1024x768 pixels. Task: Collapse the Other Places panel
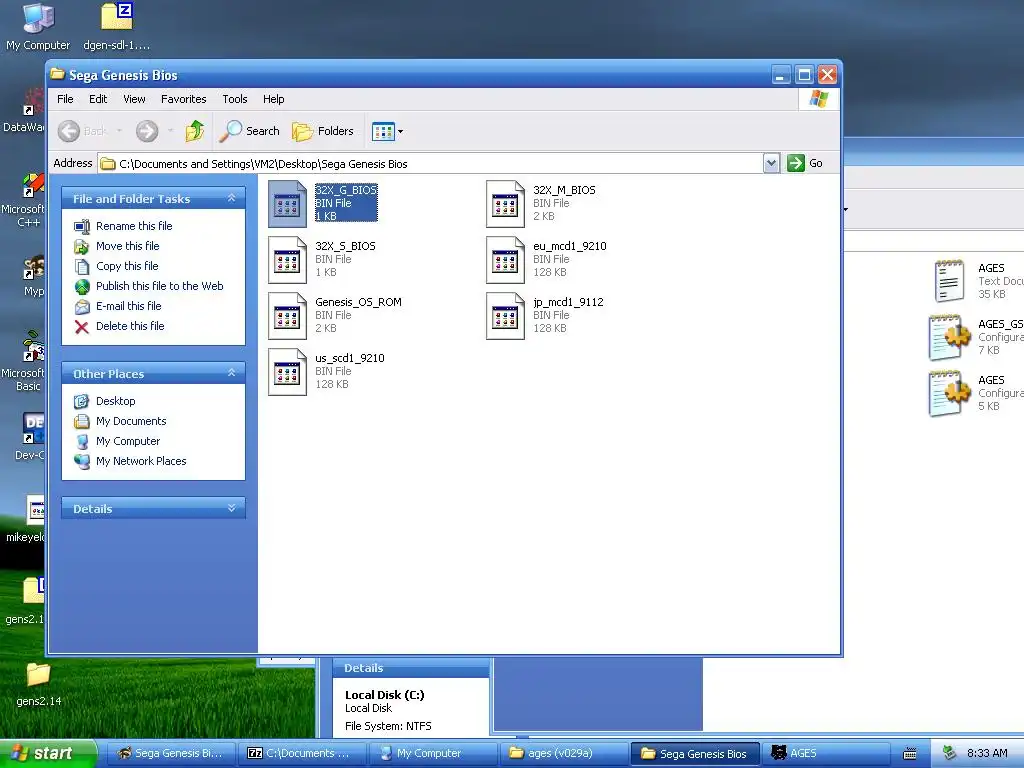tap(231, 373)
